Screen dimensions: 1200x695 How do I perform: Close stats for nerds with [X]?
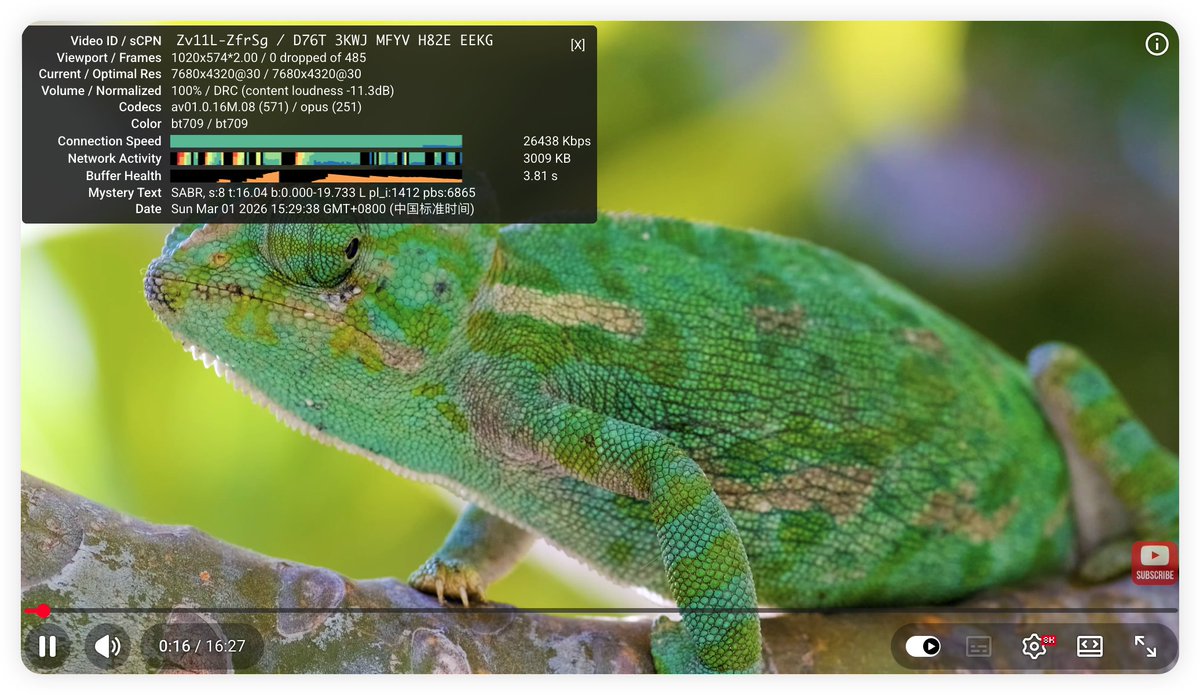578,44
